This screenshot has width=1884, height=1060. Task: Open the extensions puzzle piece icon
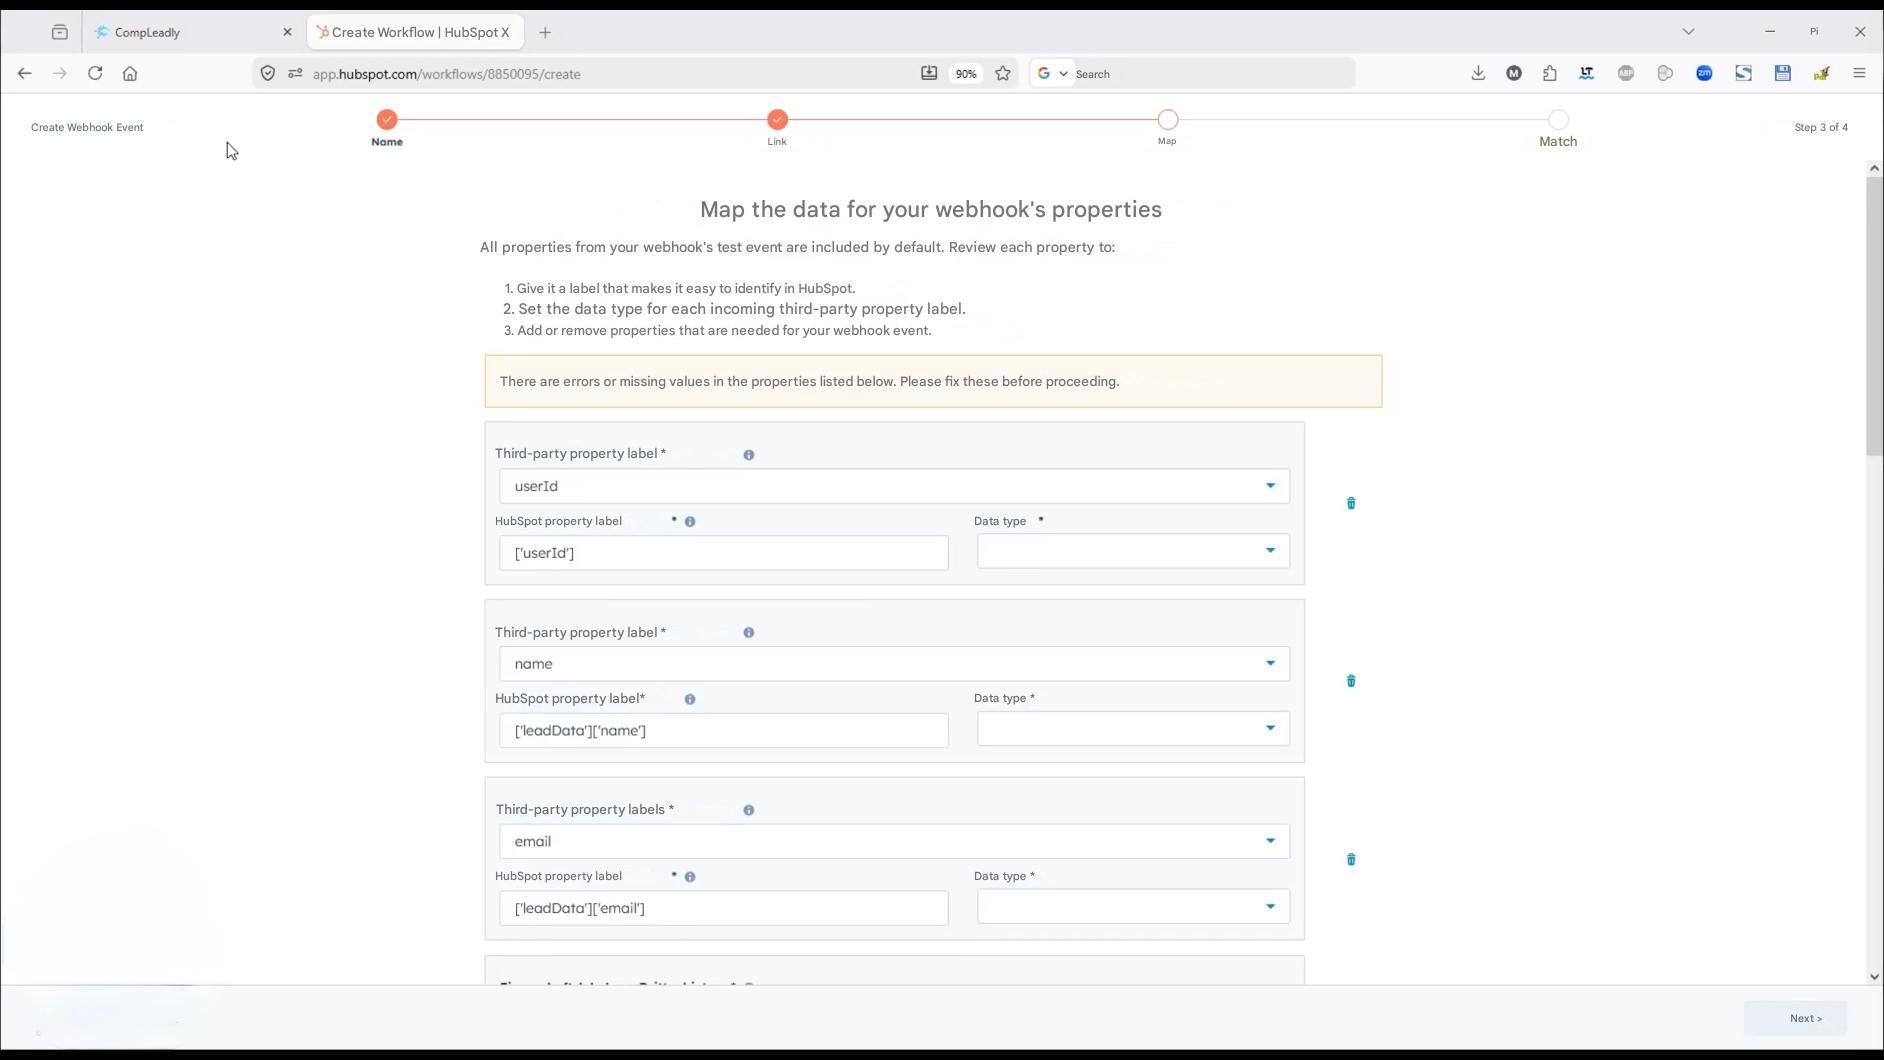[x=1550, y=73]
